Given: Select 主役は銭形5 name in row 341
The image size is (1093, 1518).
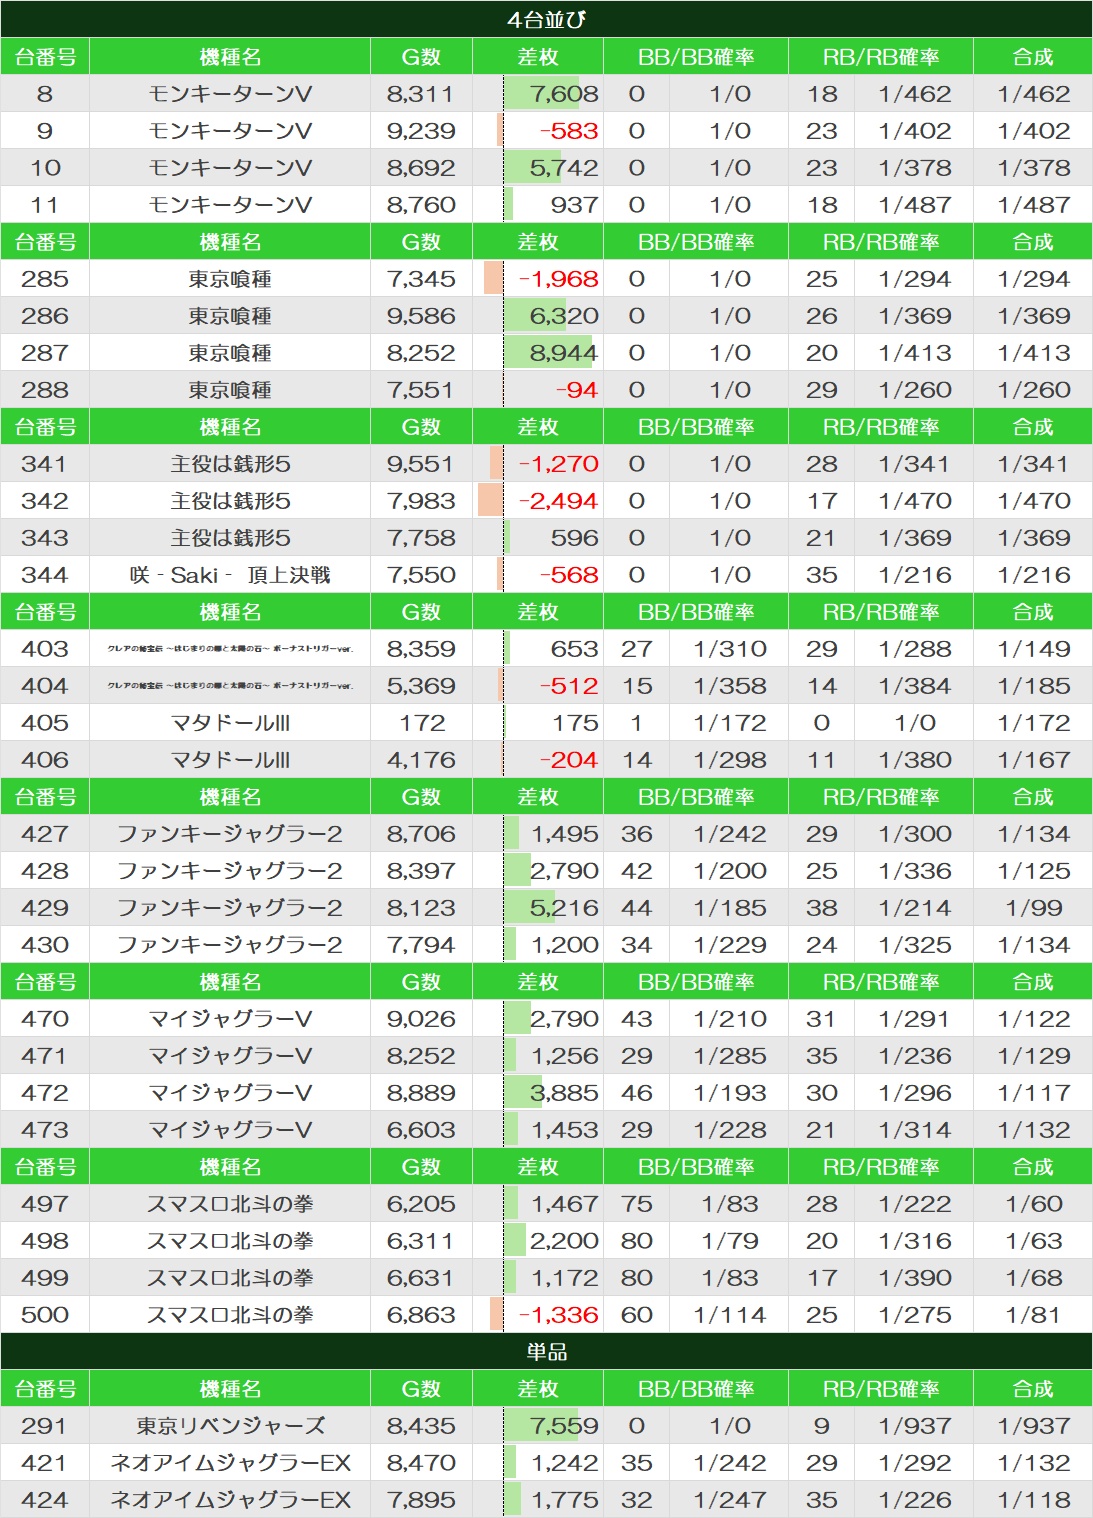Looking at the screenshot, I should (x=230, y=464).
